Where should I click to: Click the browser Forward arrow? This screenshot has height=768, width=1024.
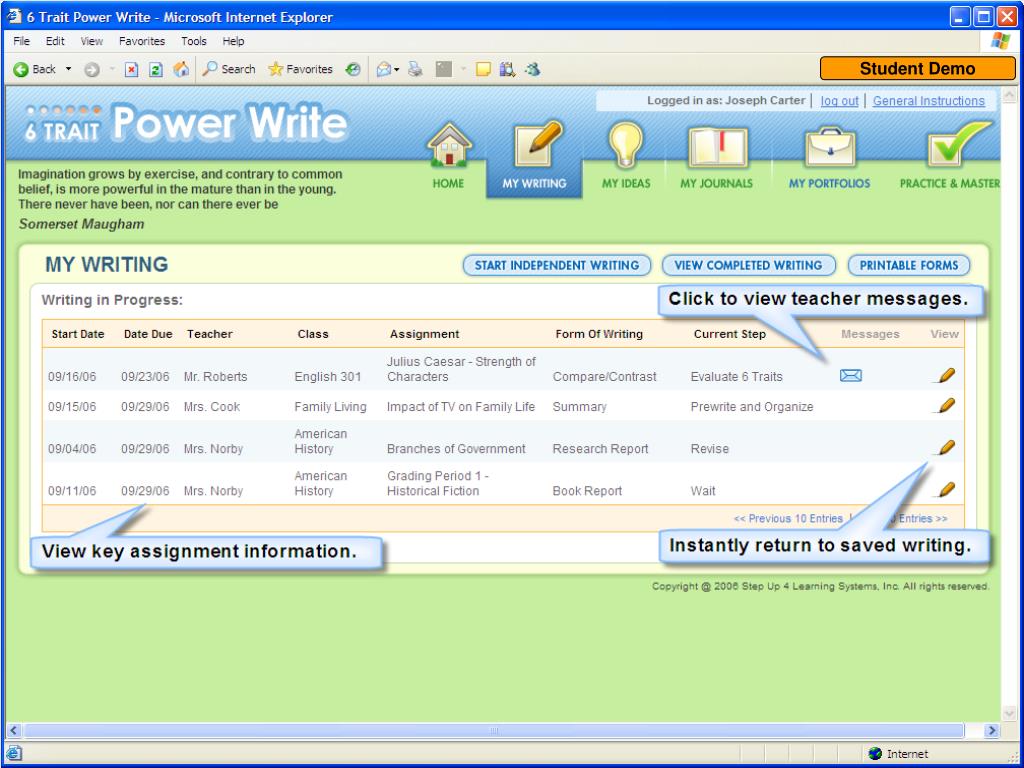click(92, 69)
